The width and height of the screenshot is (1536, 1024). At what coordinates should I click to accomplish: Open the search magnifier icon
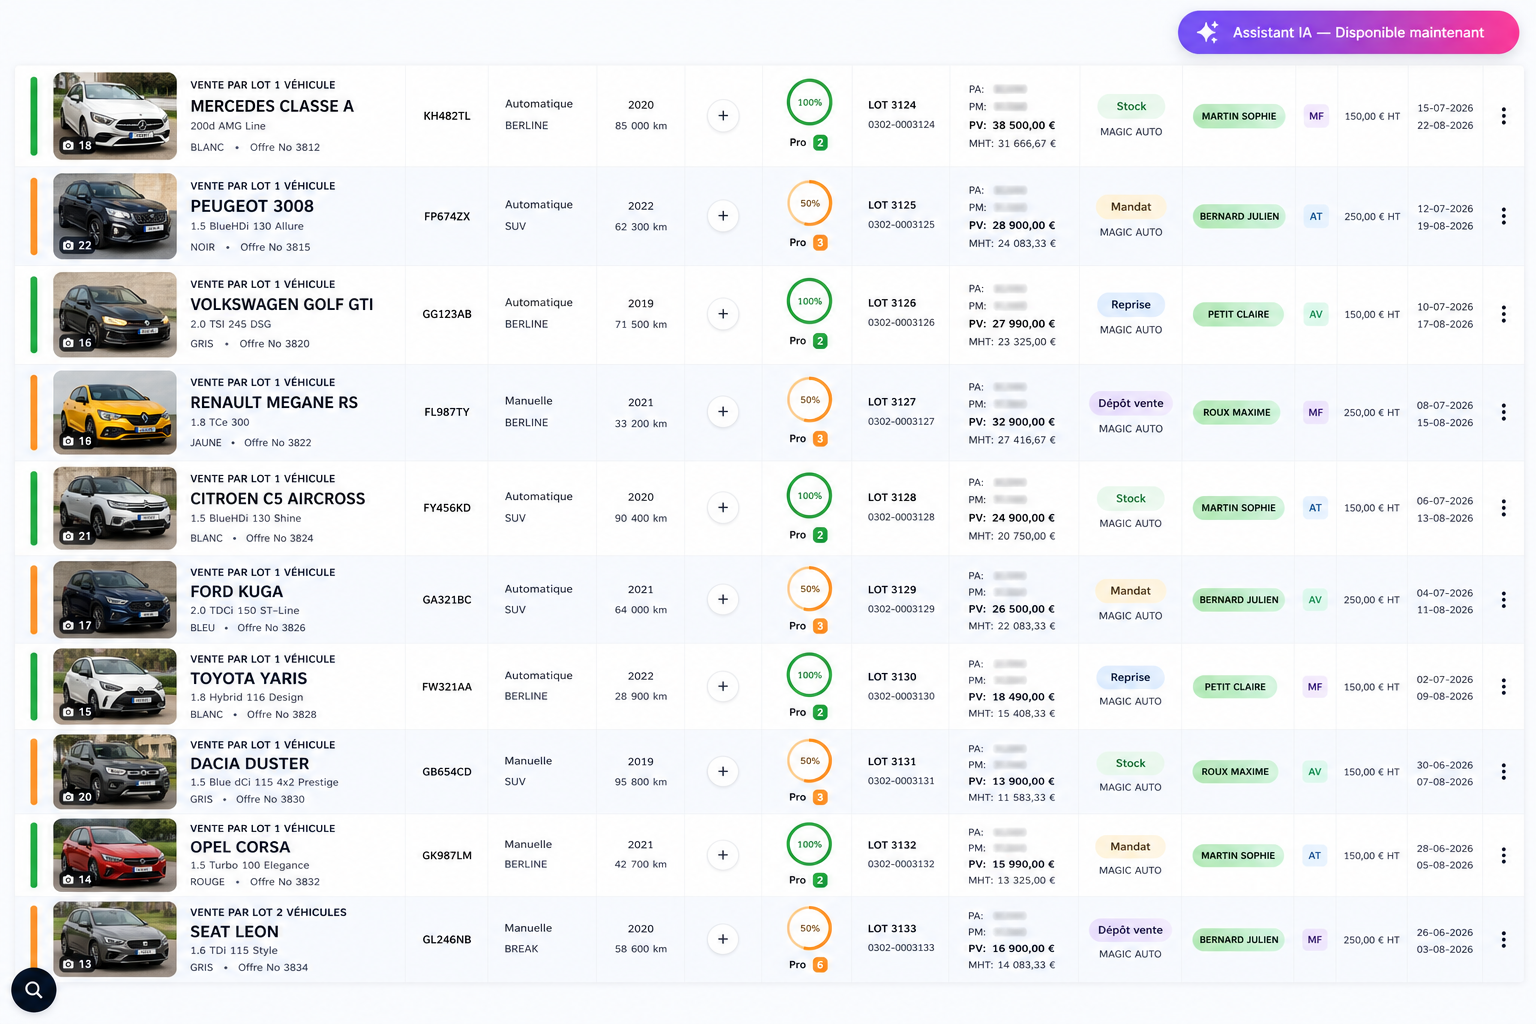click(34, 990)
